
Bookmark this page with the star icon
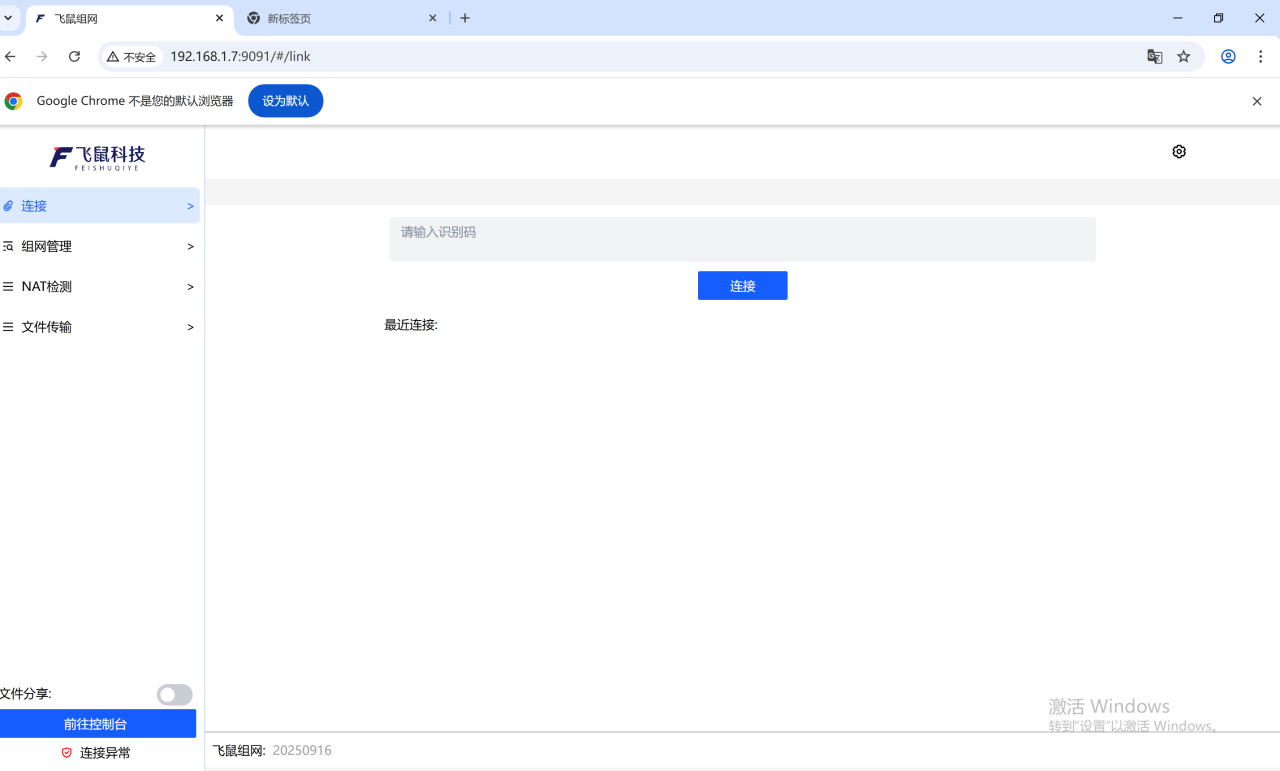click(1184, 57)
